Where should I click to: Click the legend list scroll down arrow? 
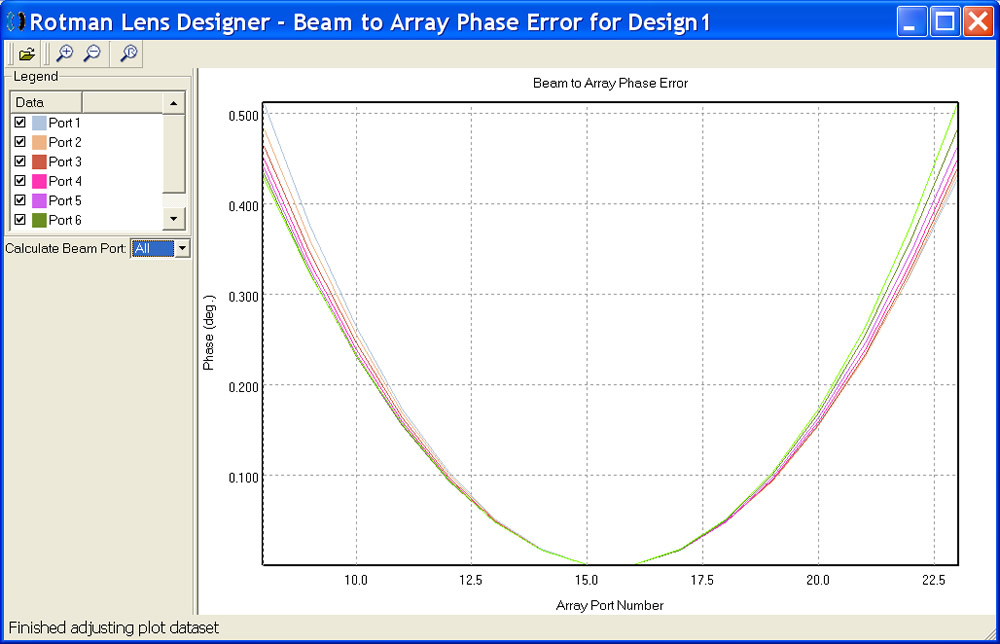coord(173,219)
